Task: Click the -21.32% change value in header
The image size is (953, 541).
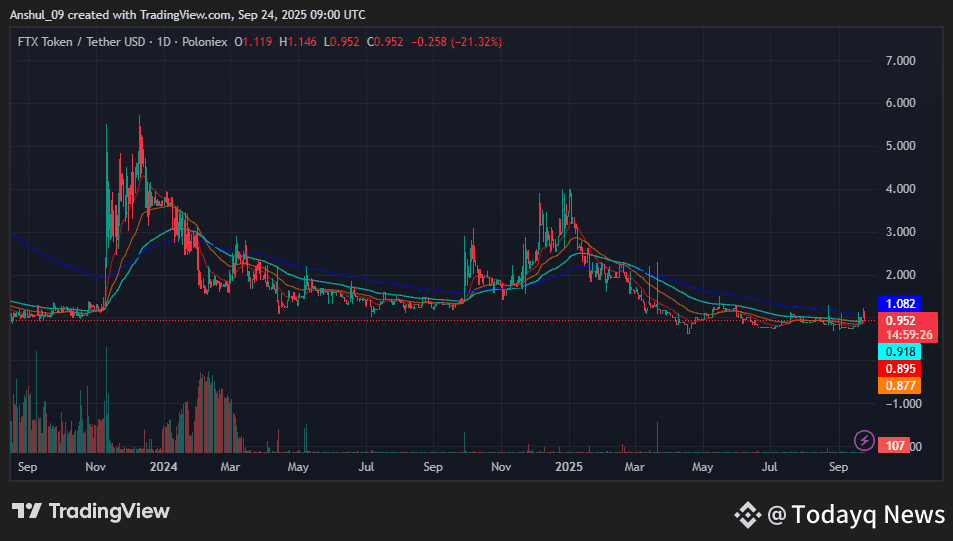Action: point(476,42)
